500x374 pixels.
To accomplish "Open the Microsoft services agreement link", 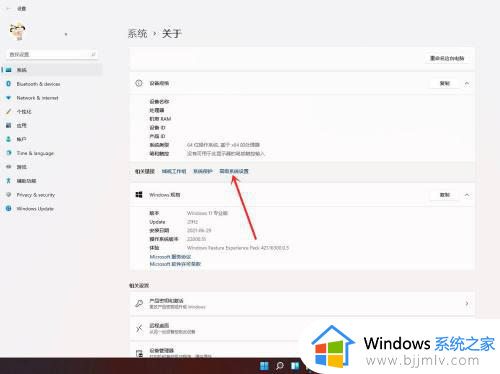I will 170,257.
